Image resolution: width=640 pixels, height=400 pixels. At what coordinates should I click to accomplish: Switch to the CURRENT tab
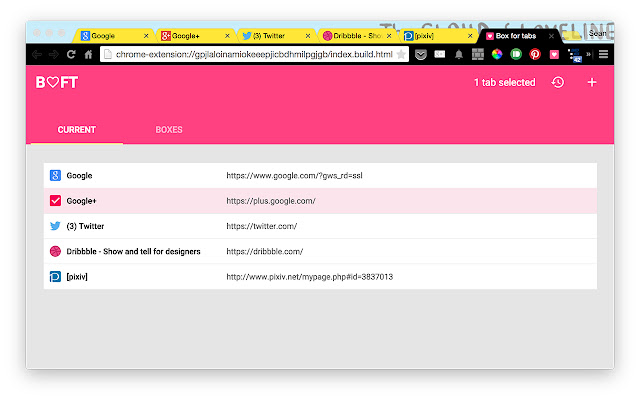(77, 130)
